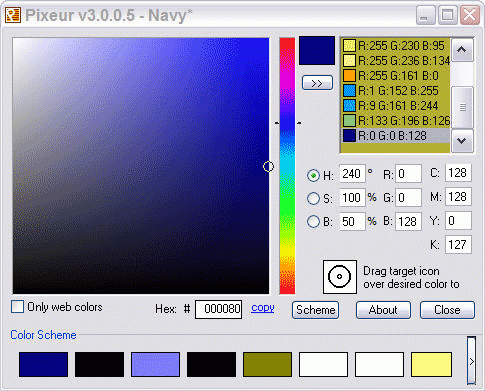
Task: Pick the light periwinkle scheme swatch
Action: click(155, 365)
